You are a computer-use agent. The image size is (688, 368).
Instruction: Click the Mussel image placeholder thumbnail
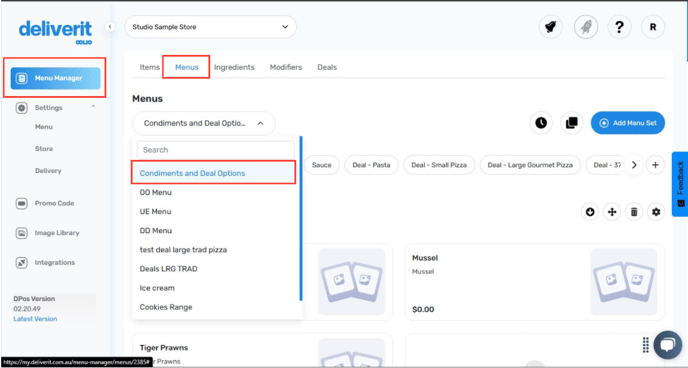click(624, 282)
